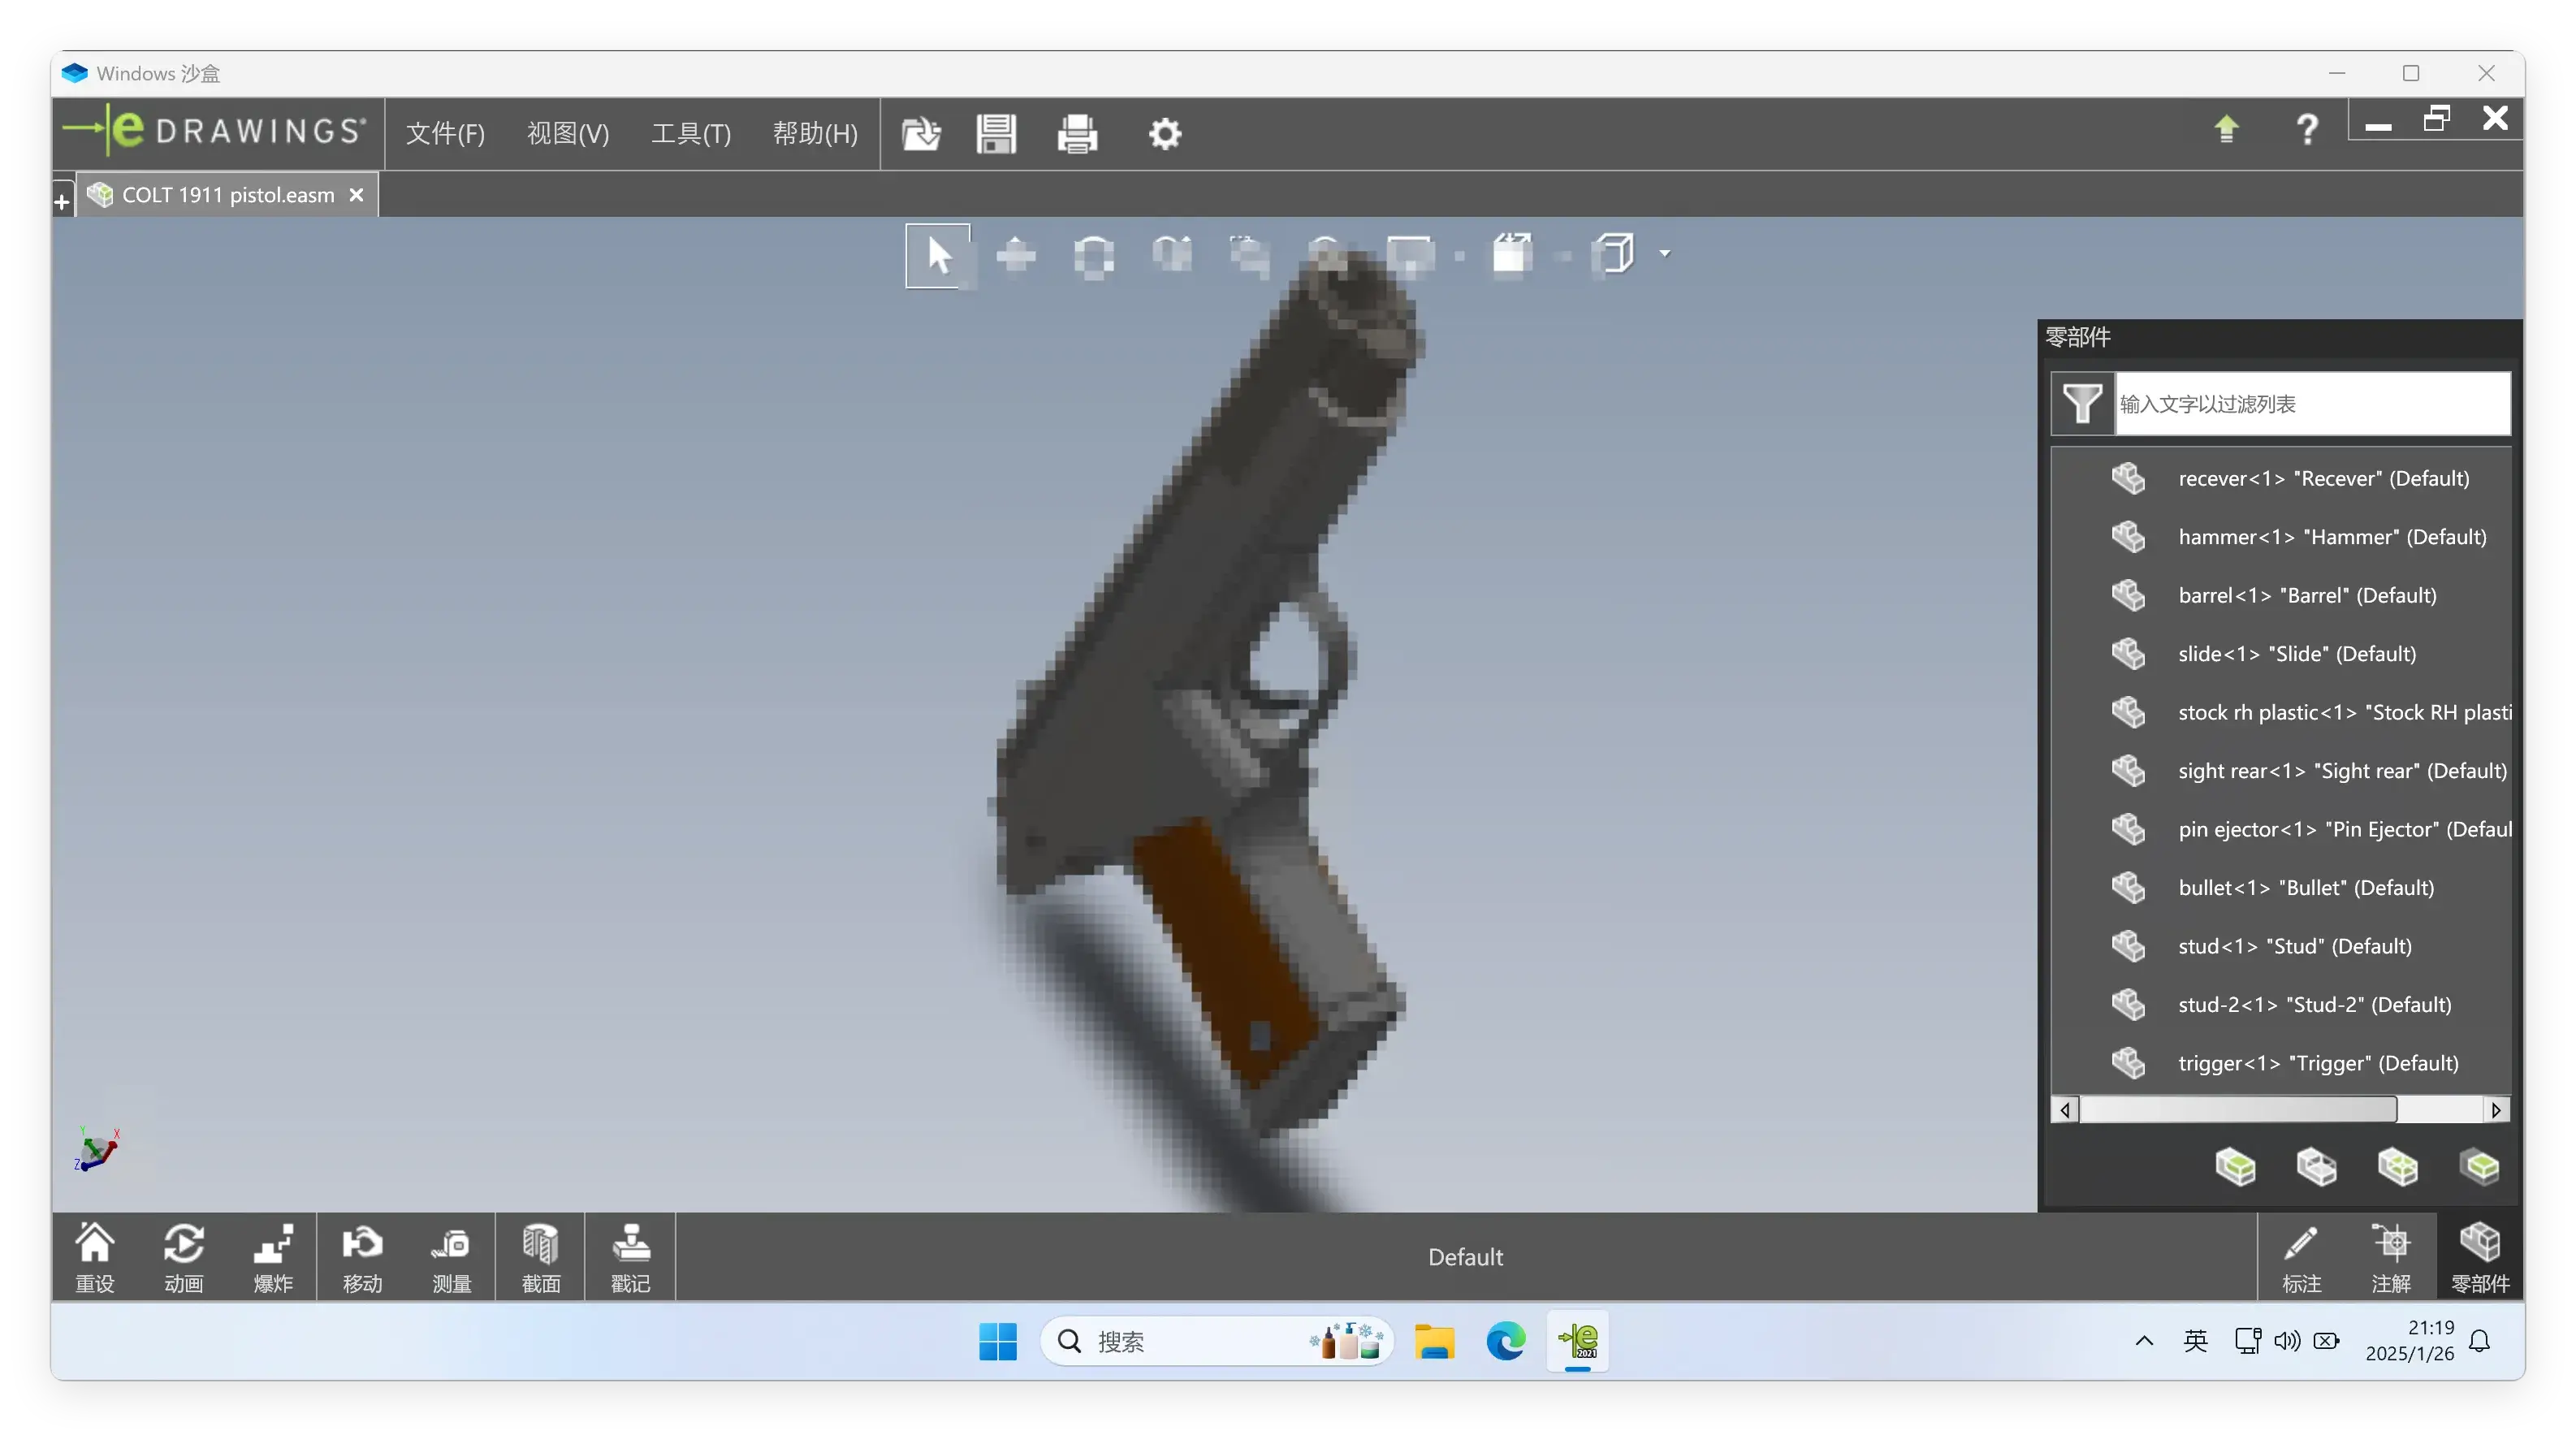This screenshot has width=2576, height=1431.
Task: Toggle the 零部件 (Components) panel
Action: (2480, 1257)
